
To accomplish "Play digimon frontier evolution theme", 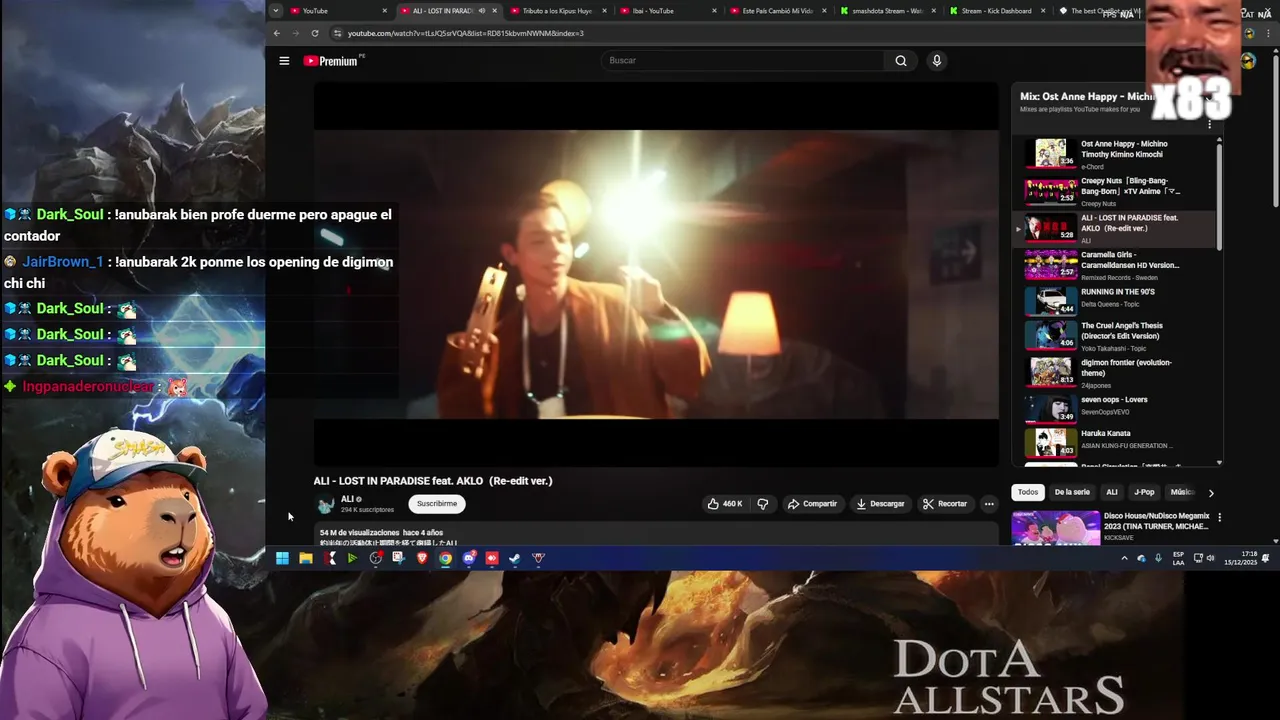I will 1116,373.
